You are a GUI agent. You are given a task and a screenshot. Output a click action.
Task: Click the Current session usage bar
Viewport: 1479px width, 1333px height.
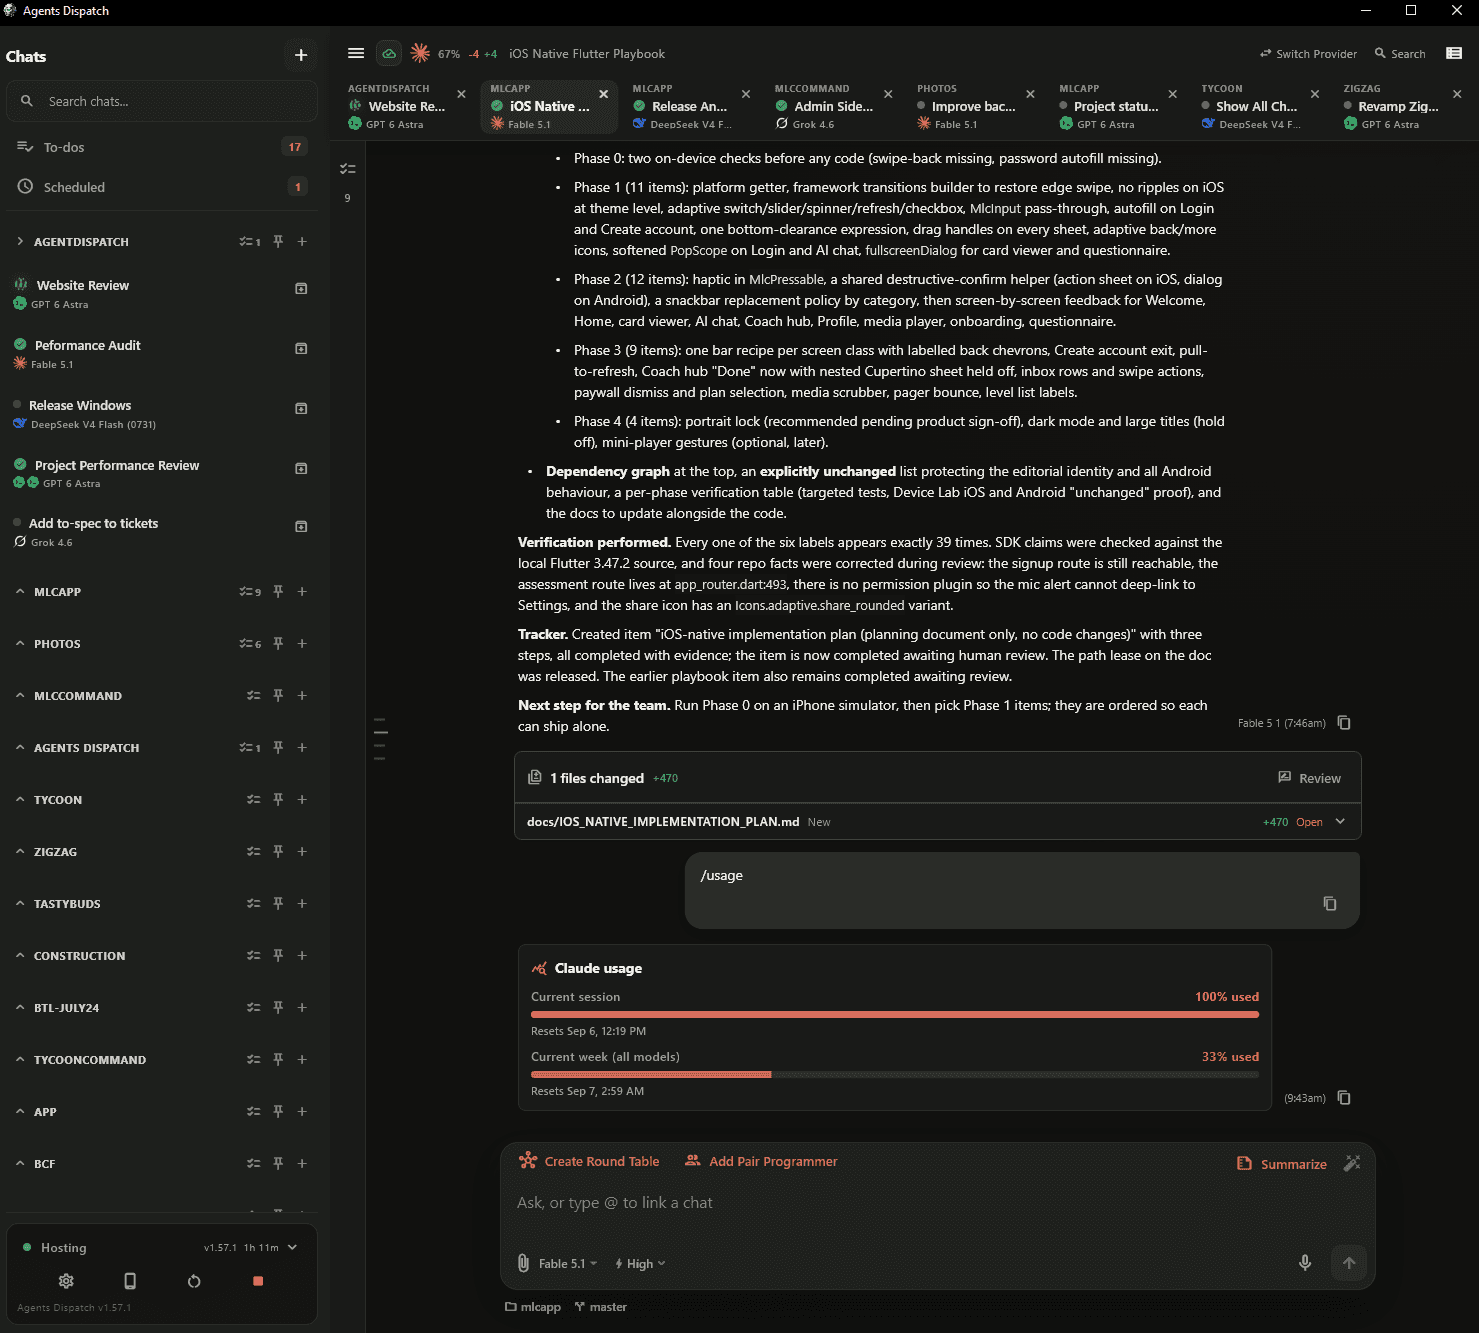click(x=895, y=1014)
